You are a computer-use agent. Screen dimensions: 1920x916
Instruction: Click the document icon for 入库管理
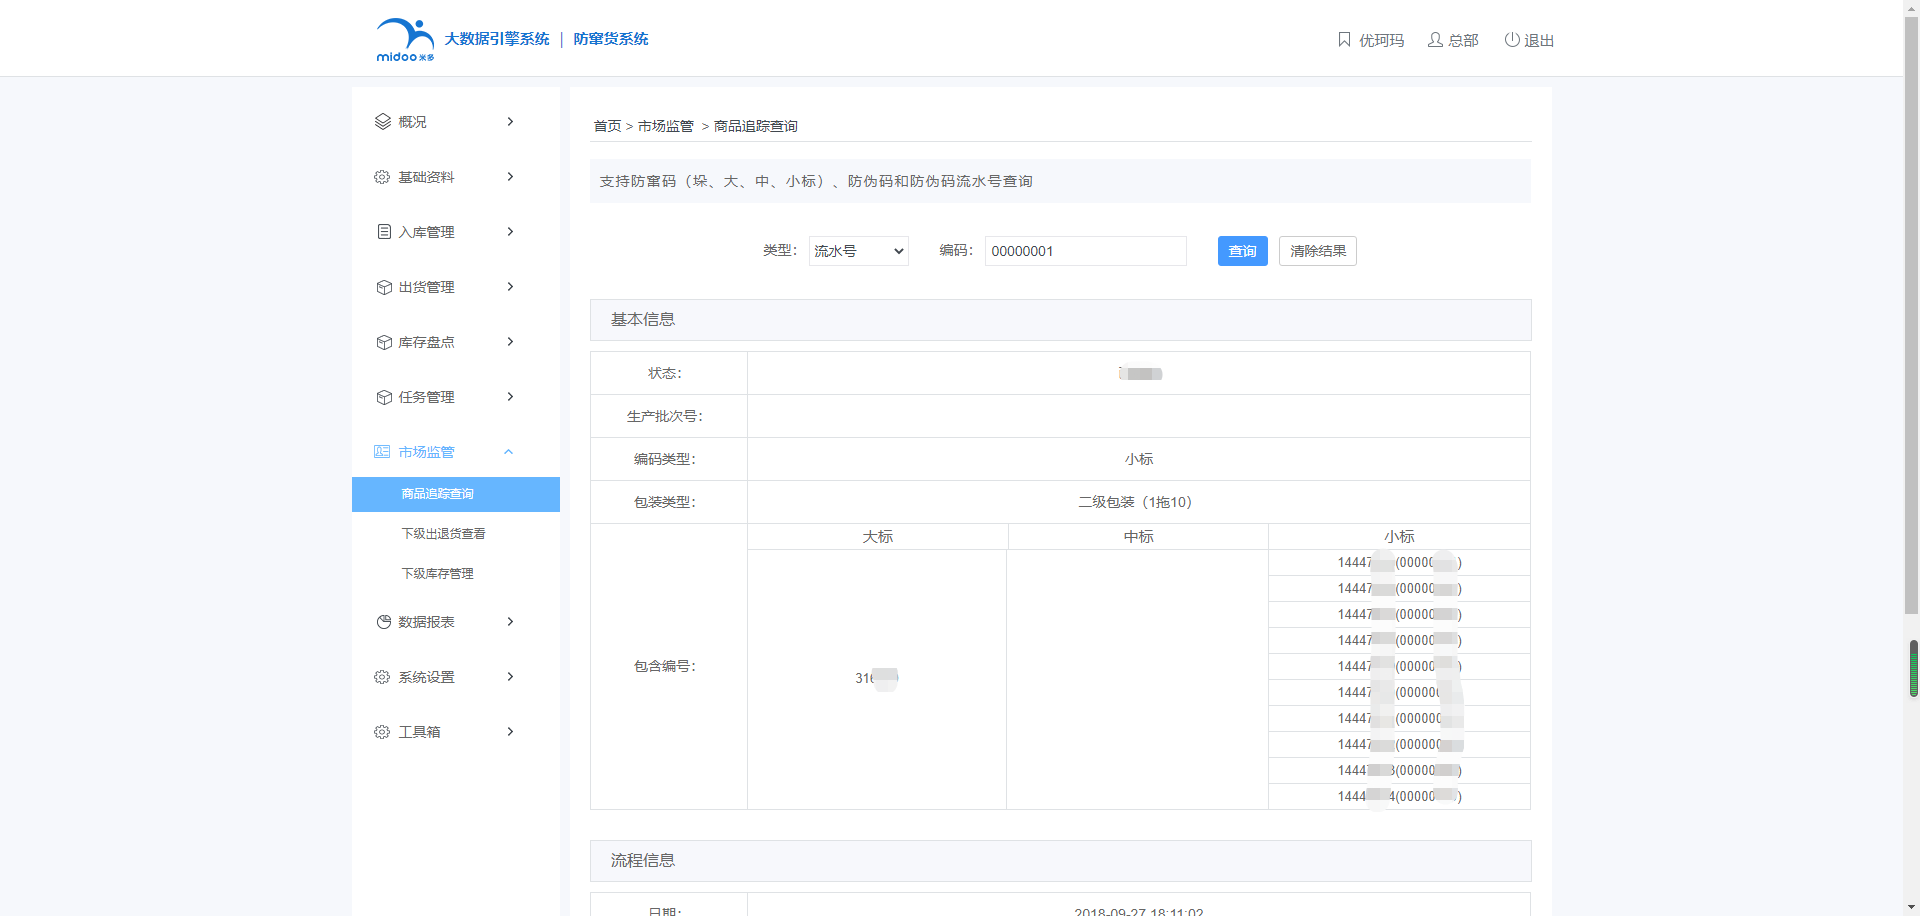384,232
